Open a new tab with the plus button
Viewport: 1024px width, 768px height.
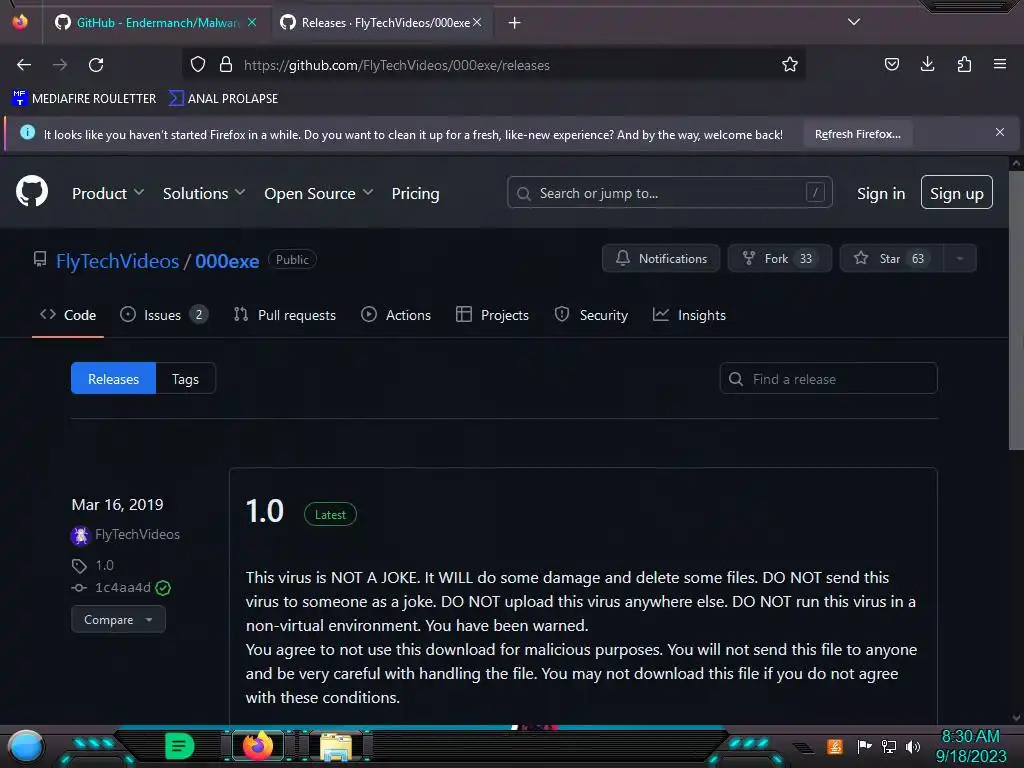(x=515, y=23)
